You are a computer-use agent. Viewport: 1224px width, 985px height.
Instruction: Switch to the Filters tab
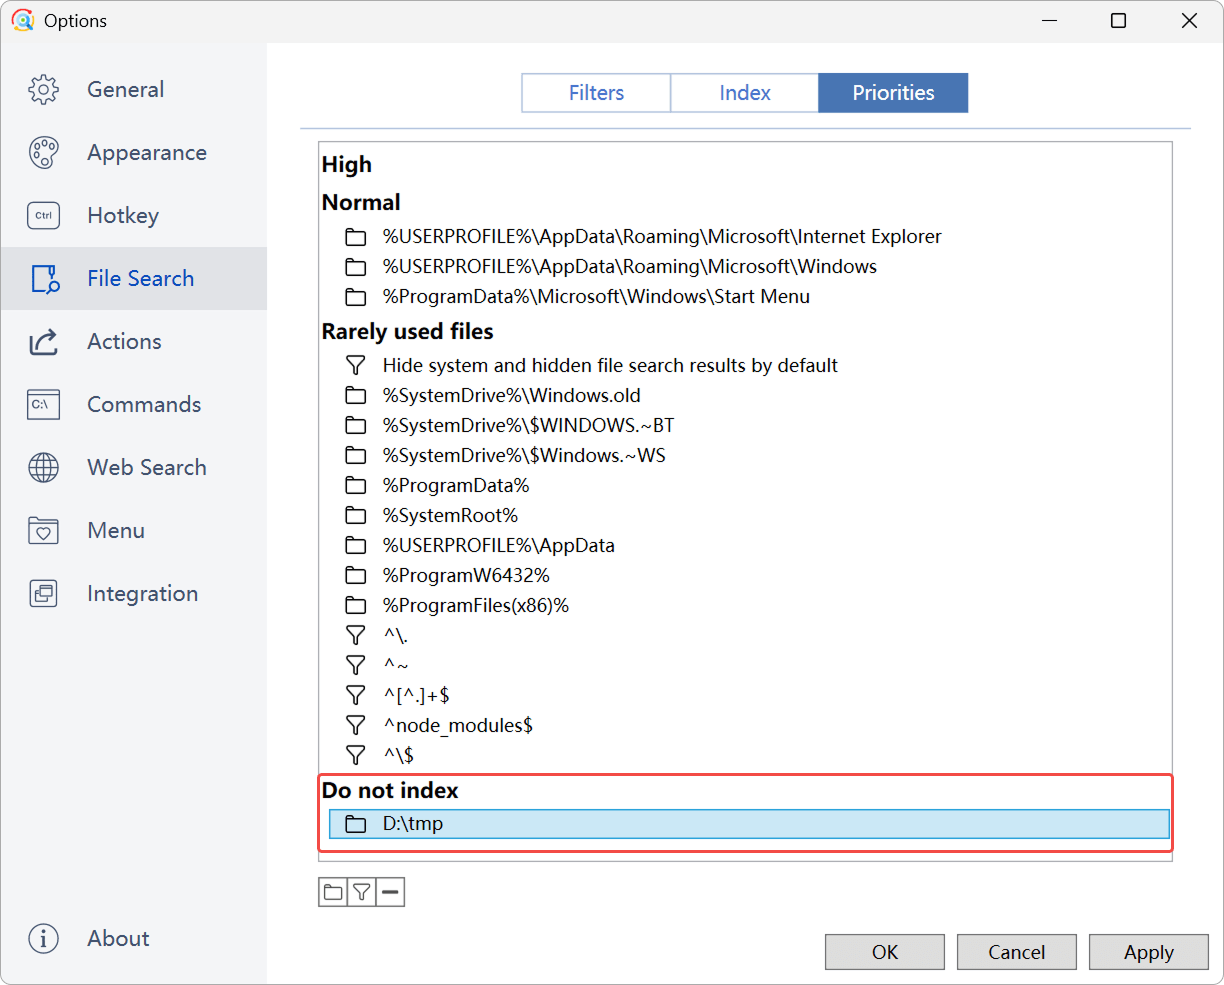[596, 93]
